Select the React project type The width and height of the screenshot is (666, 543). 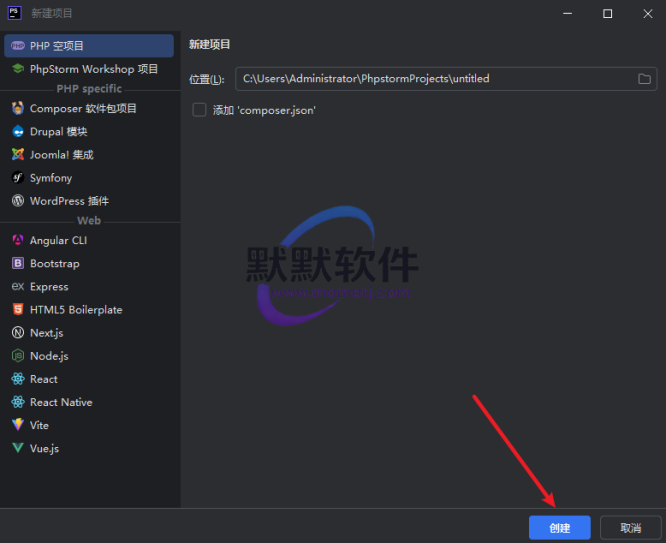(89, 379)
